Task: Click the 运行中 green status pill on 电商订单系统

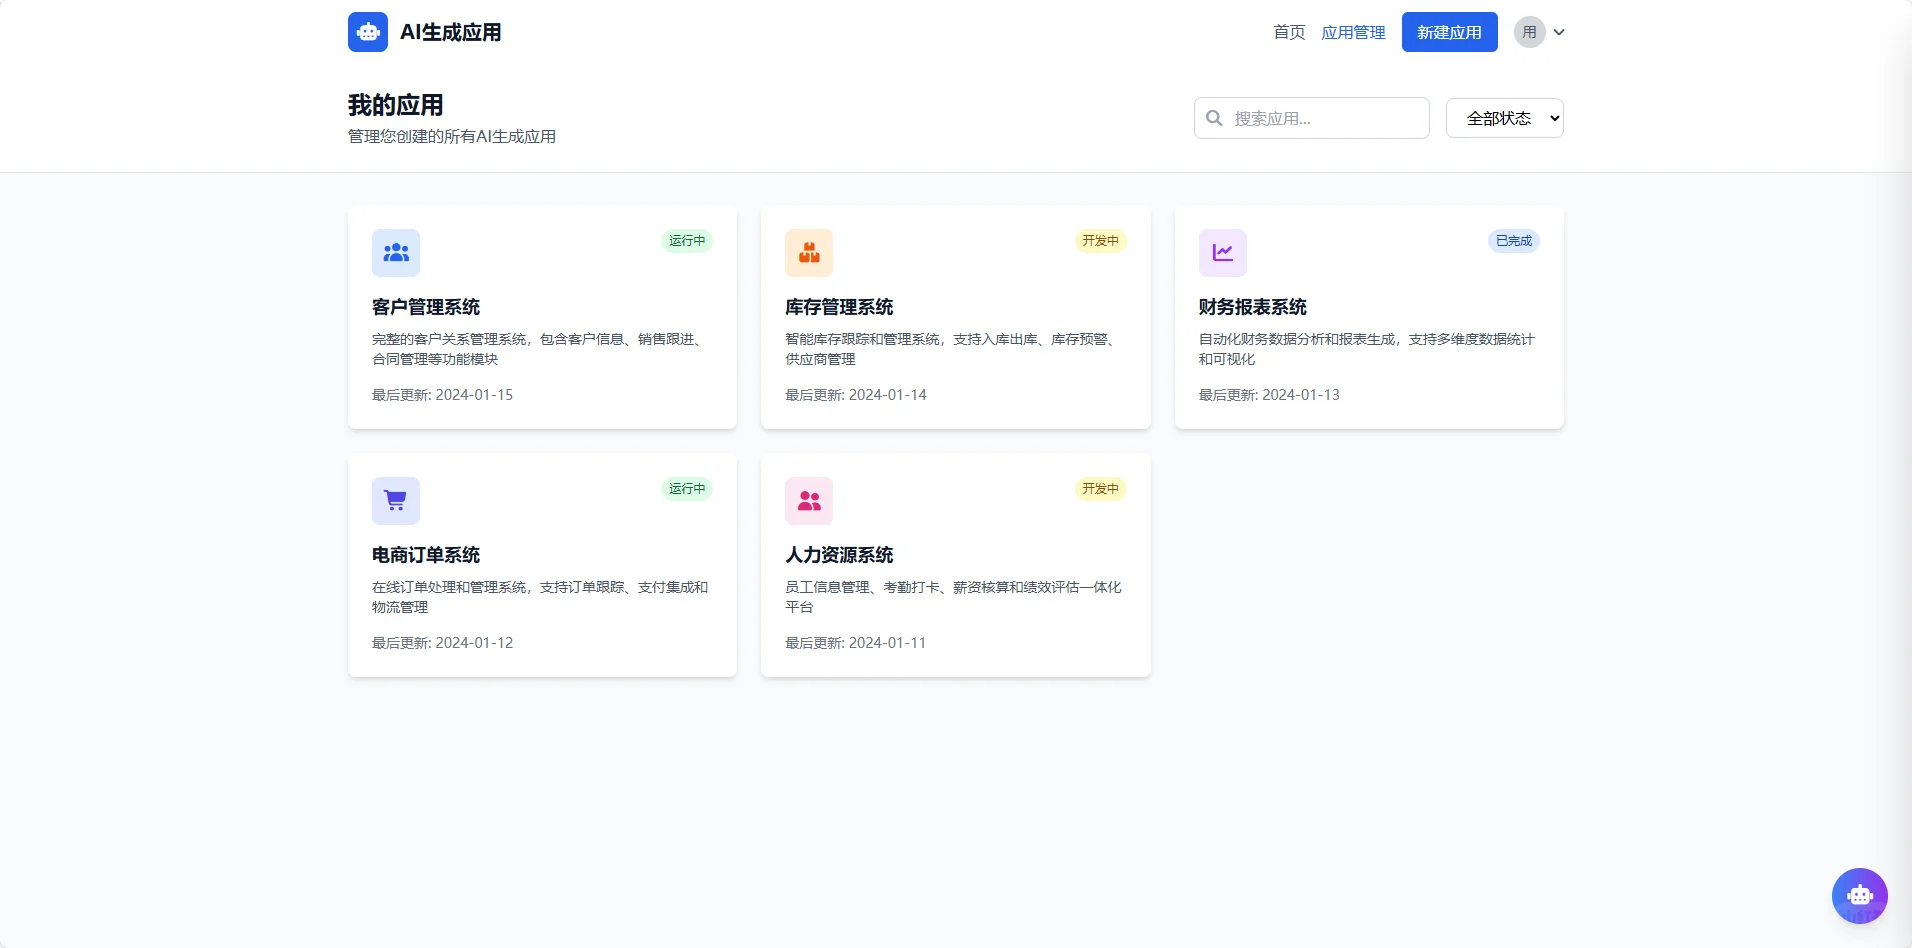Action: (686, 488)
